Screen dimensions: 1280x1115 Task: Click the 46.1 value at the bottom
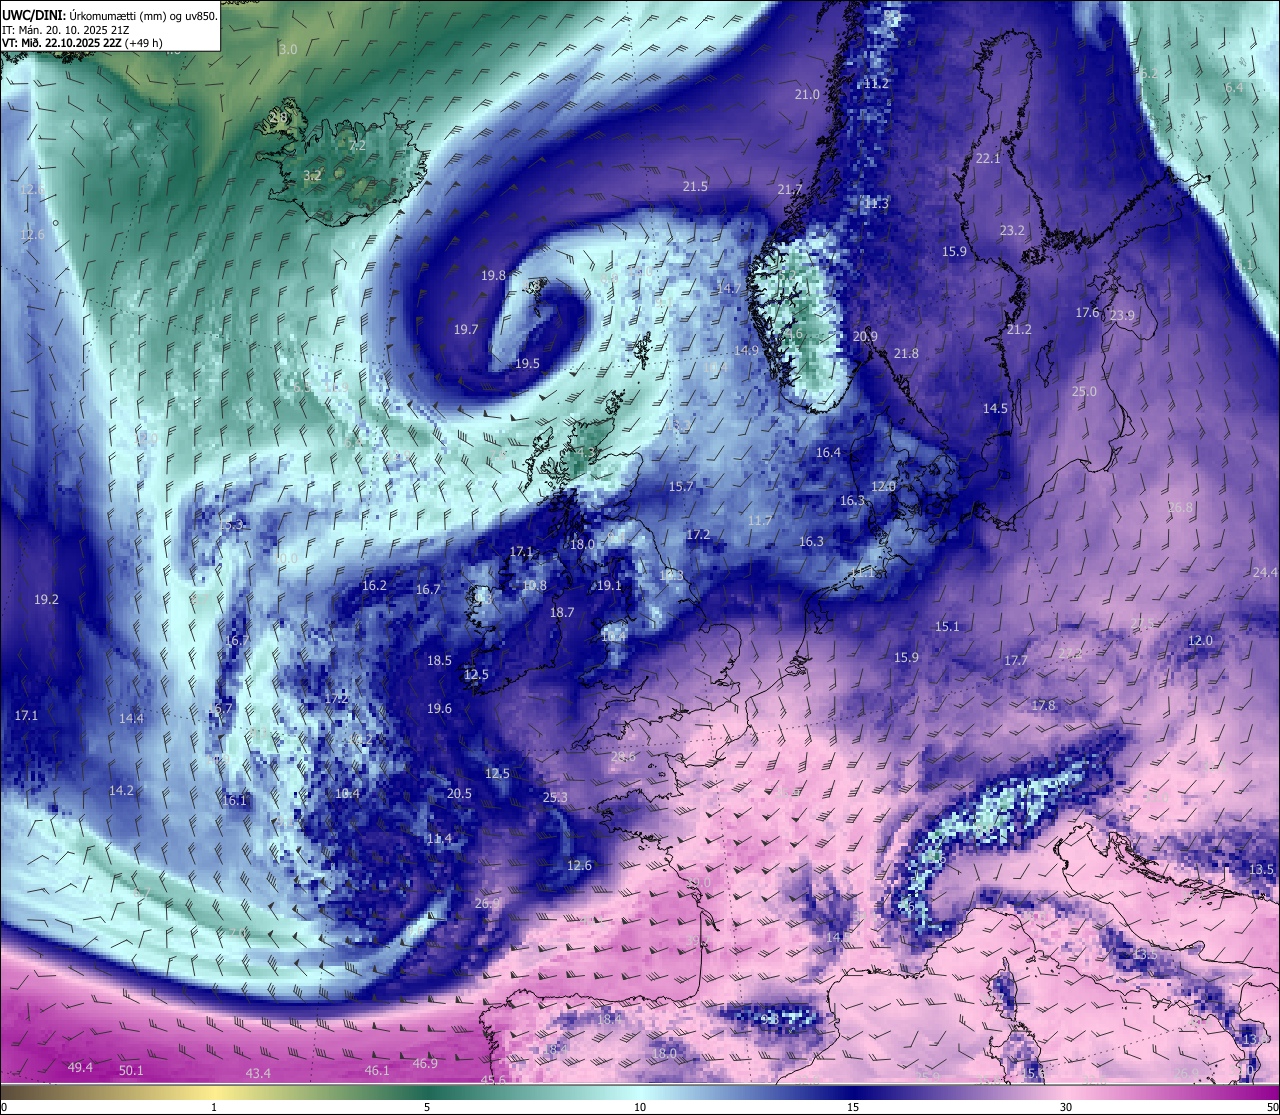(x=377, y=1070)
